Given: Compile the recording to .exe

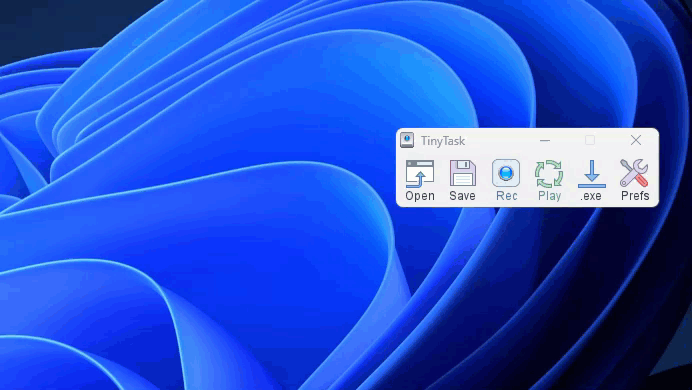Looking at the screenshot, I should (x=592, y=180).
